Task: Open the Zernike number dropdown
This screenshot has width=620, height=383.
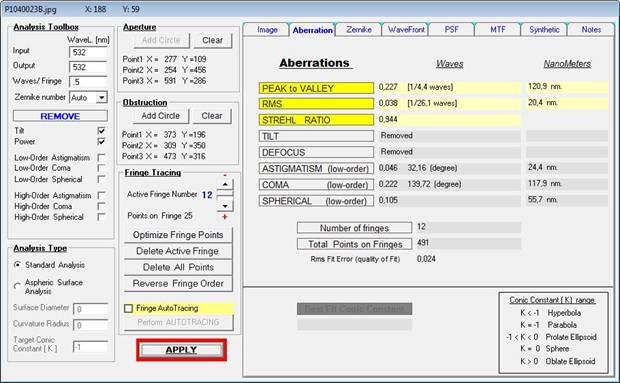Action: (102, 97)
